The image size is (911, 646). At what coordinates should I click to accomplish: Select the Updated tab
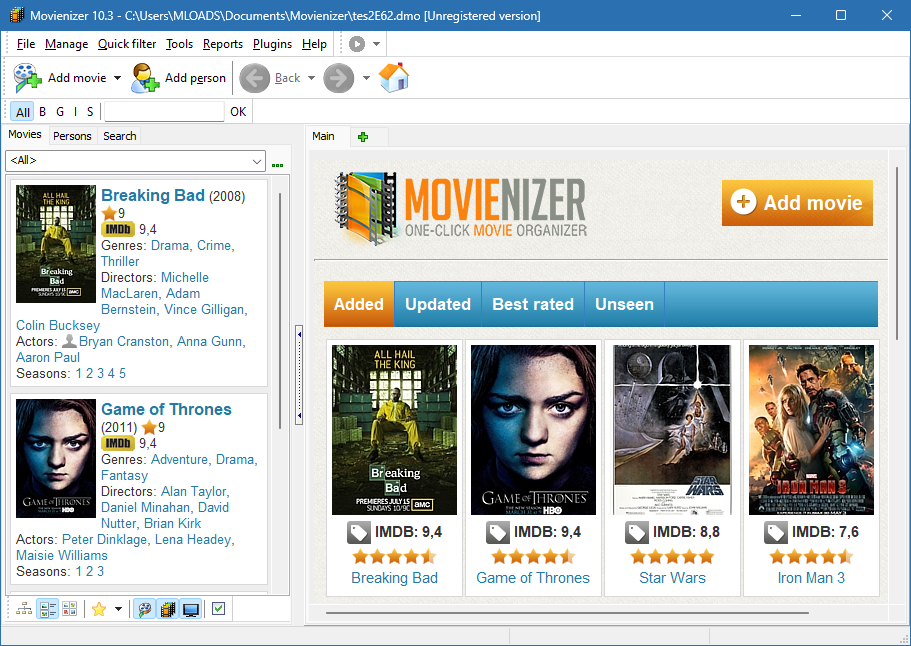point(437,304)
